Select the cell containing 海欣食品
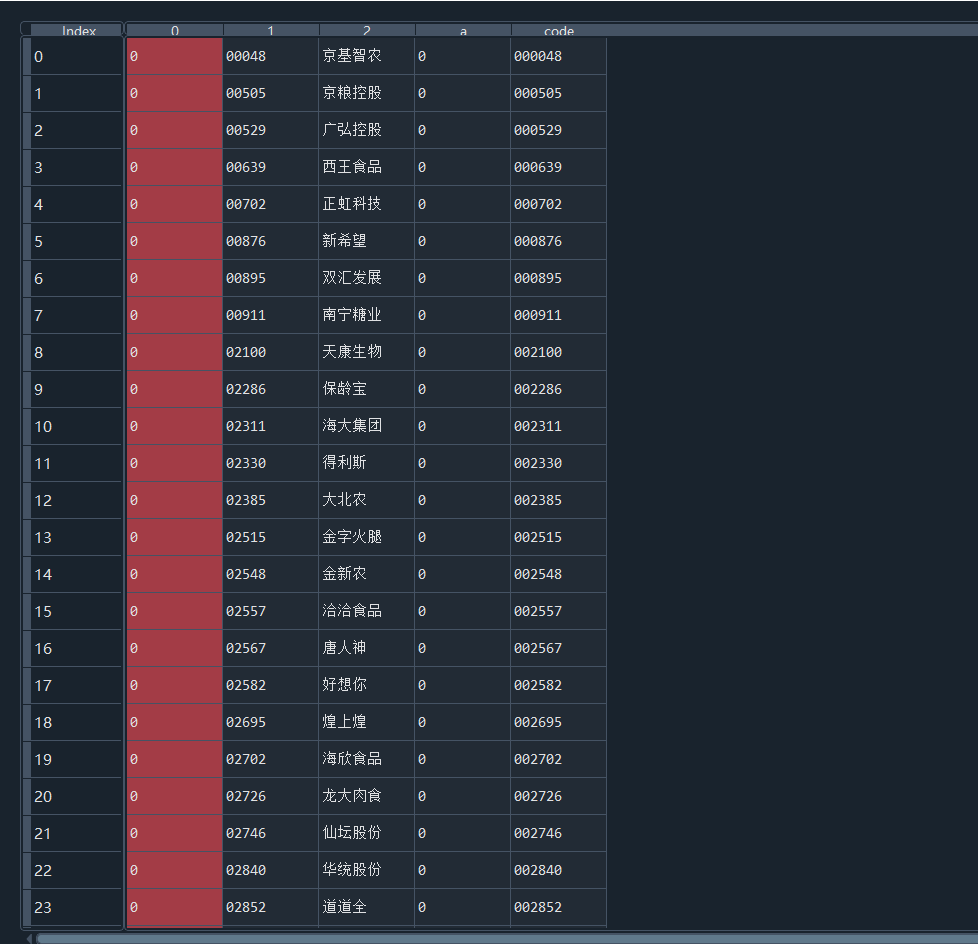This screenshot has width=978, height=944. [366, 759]
